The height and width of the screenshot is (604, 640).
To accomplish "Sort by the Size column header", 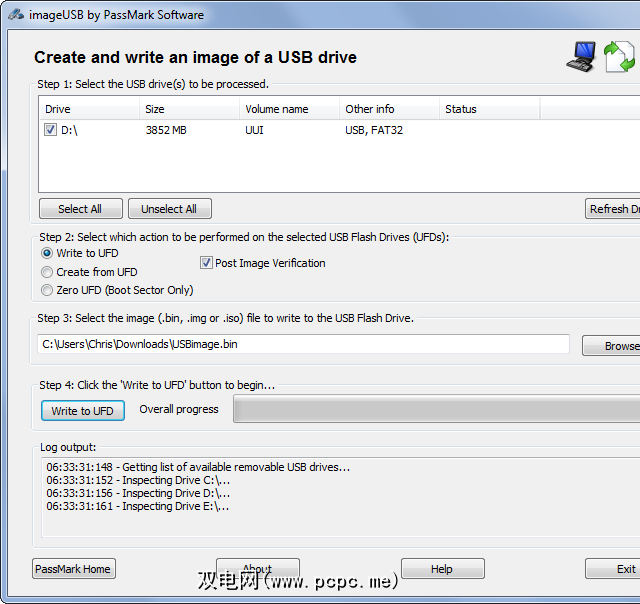I will tap(189, 109).
